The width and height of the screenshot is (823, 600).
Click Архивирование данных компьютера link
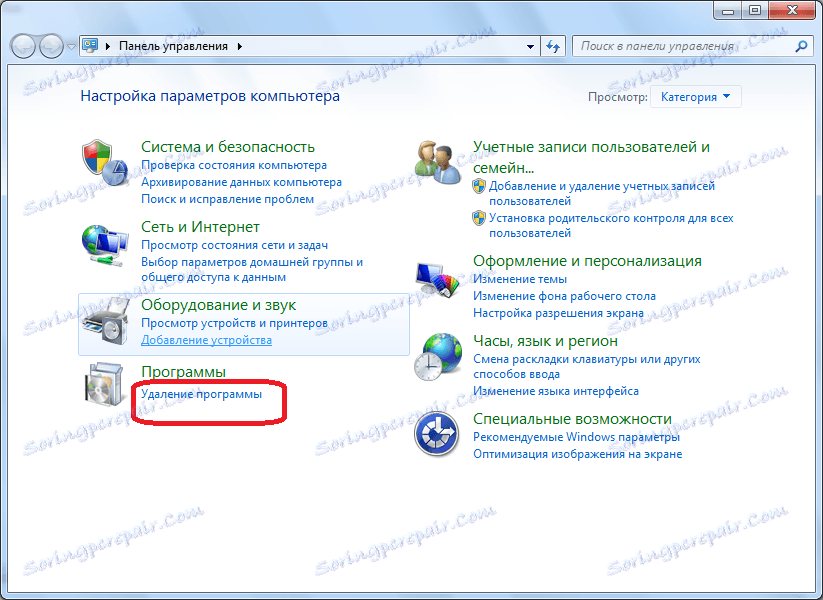point(241,182)
